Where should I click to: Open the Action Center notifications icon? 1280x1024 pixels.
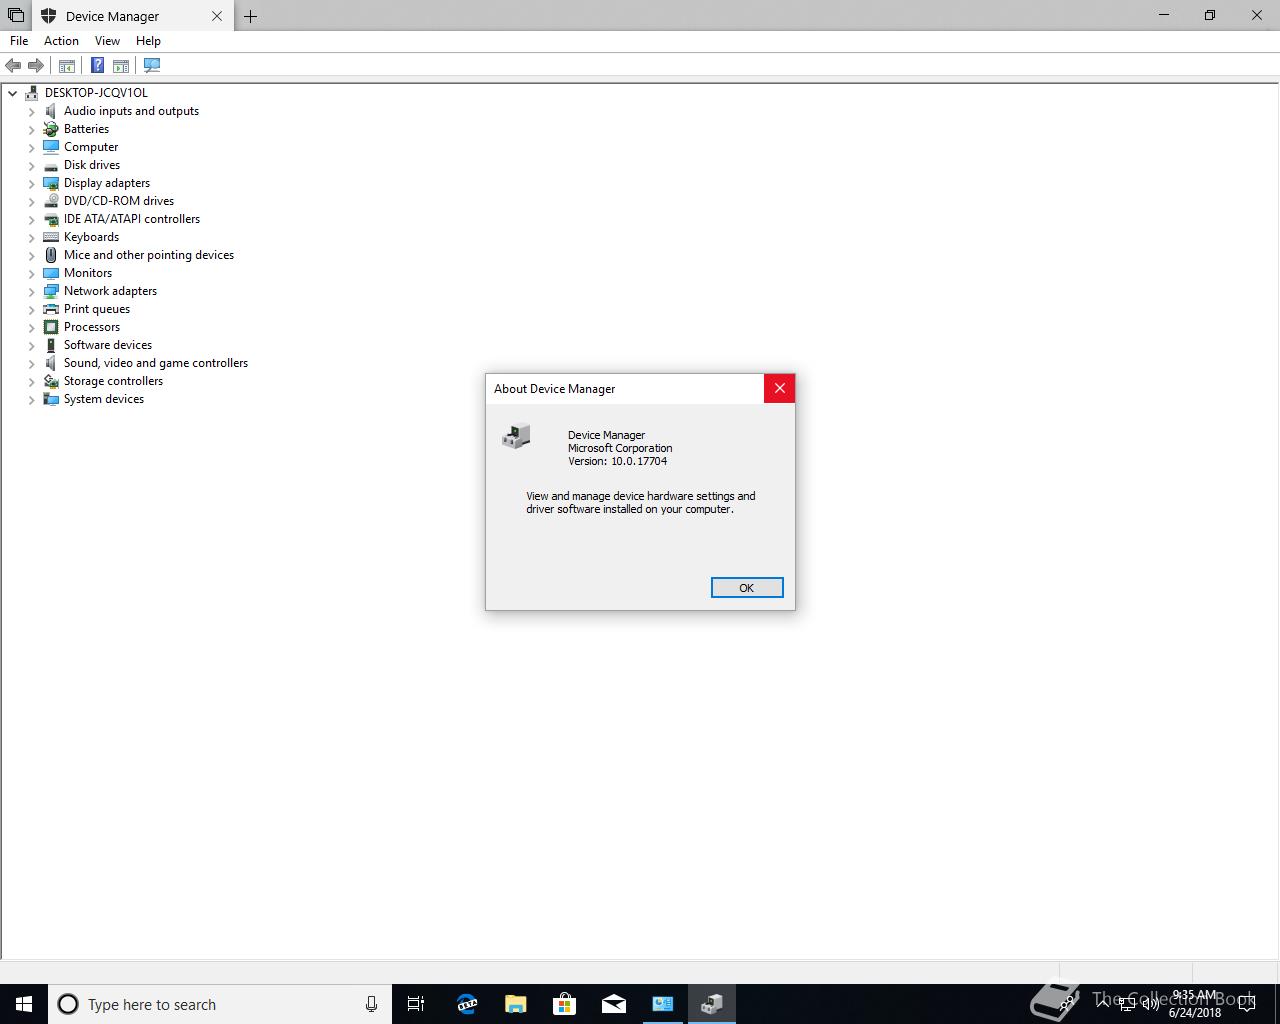pos(1246,1004)
